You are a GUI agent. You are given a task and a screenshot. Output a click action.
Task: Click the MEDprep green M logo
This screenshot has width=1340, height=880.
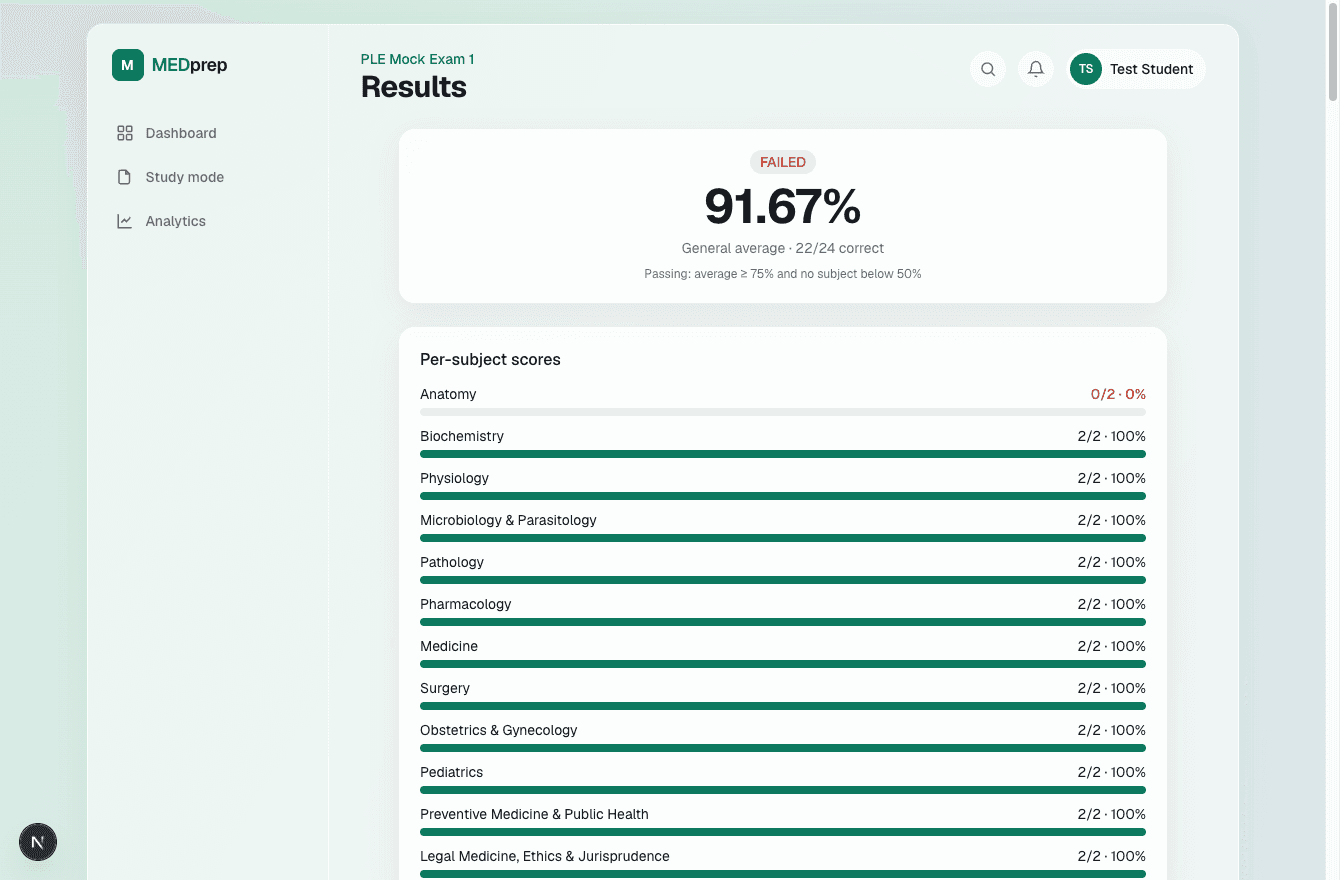[128, 65]
